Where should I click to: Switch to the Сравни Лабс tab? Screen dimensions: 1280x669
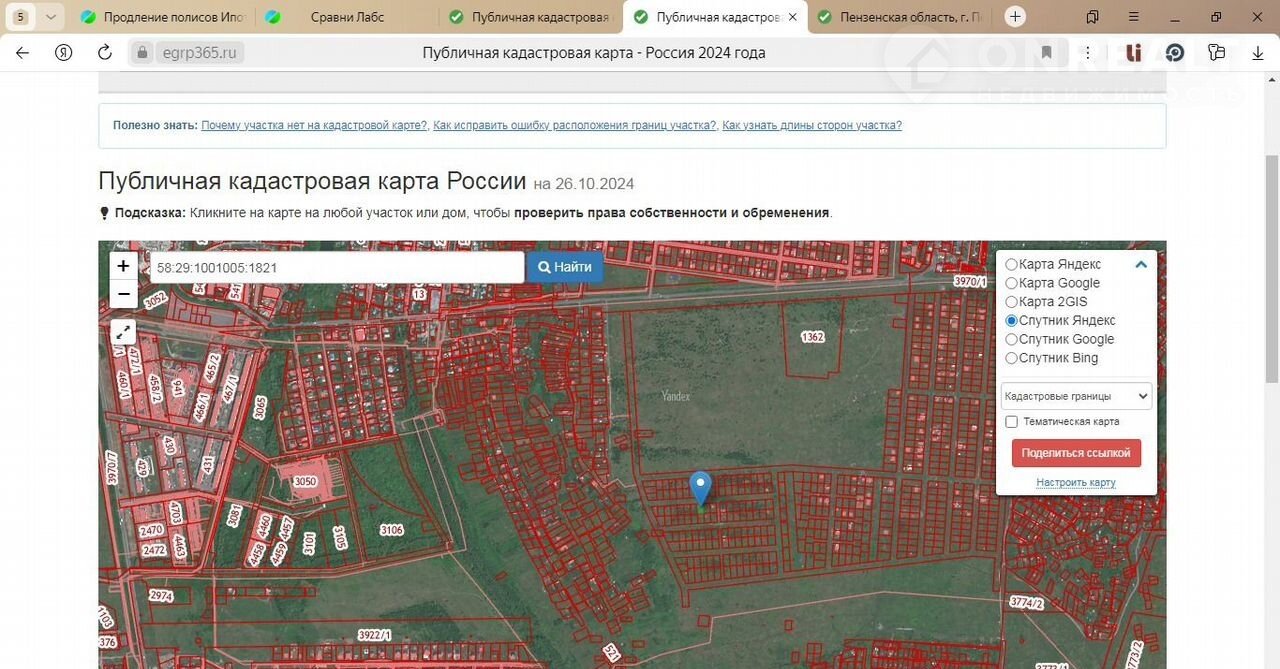(346, 17)
